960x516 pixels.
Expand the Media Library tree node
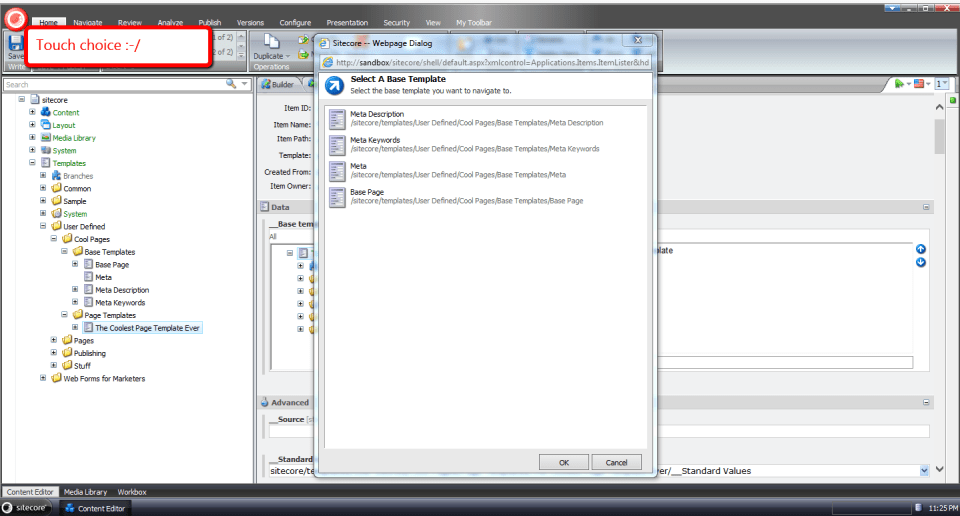click(32, 138)
